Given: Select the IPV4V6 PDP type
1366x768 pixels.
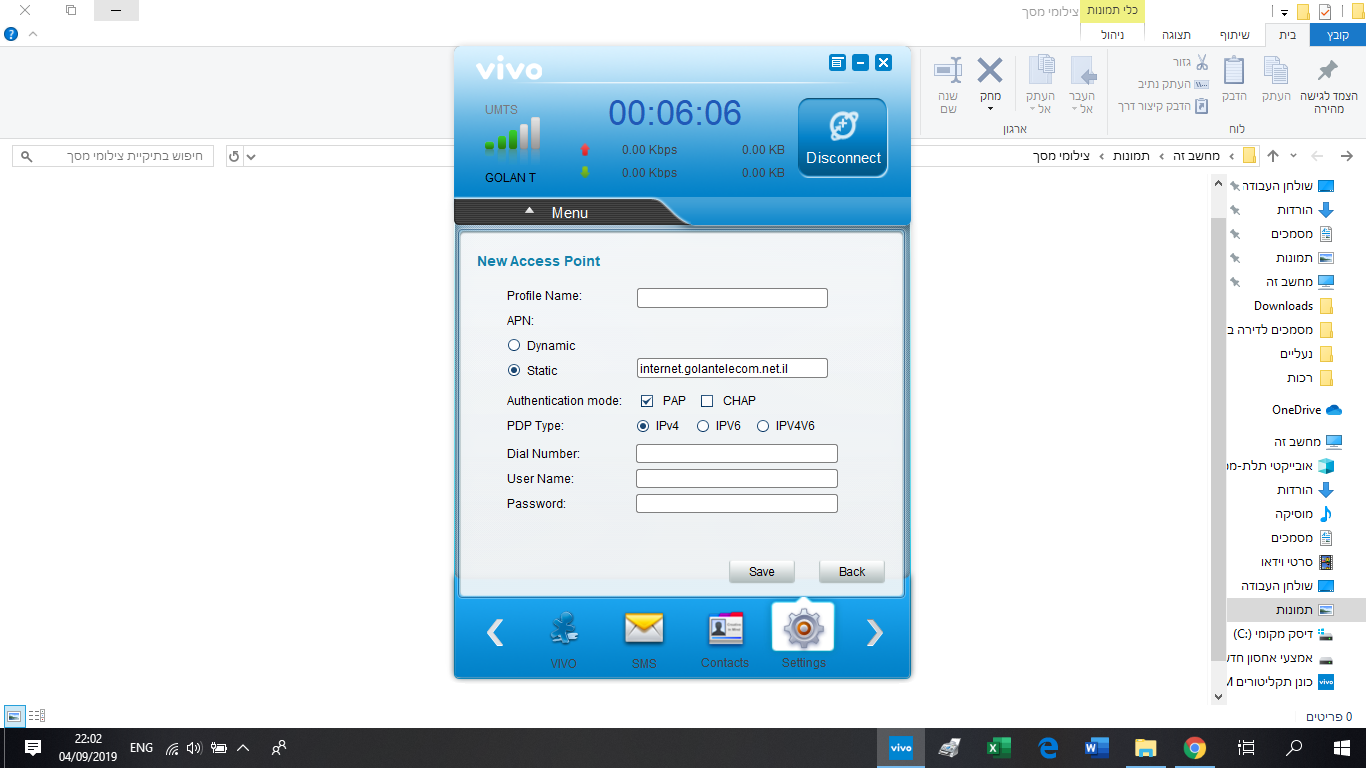Looking at the screenshot, I should tap(763, 426).
